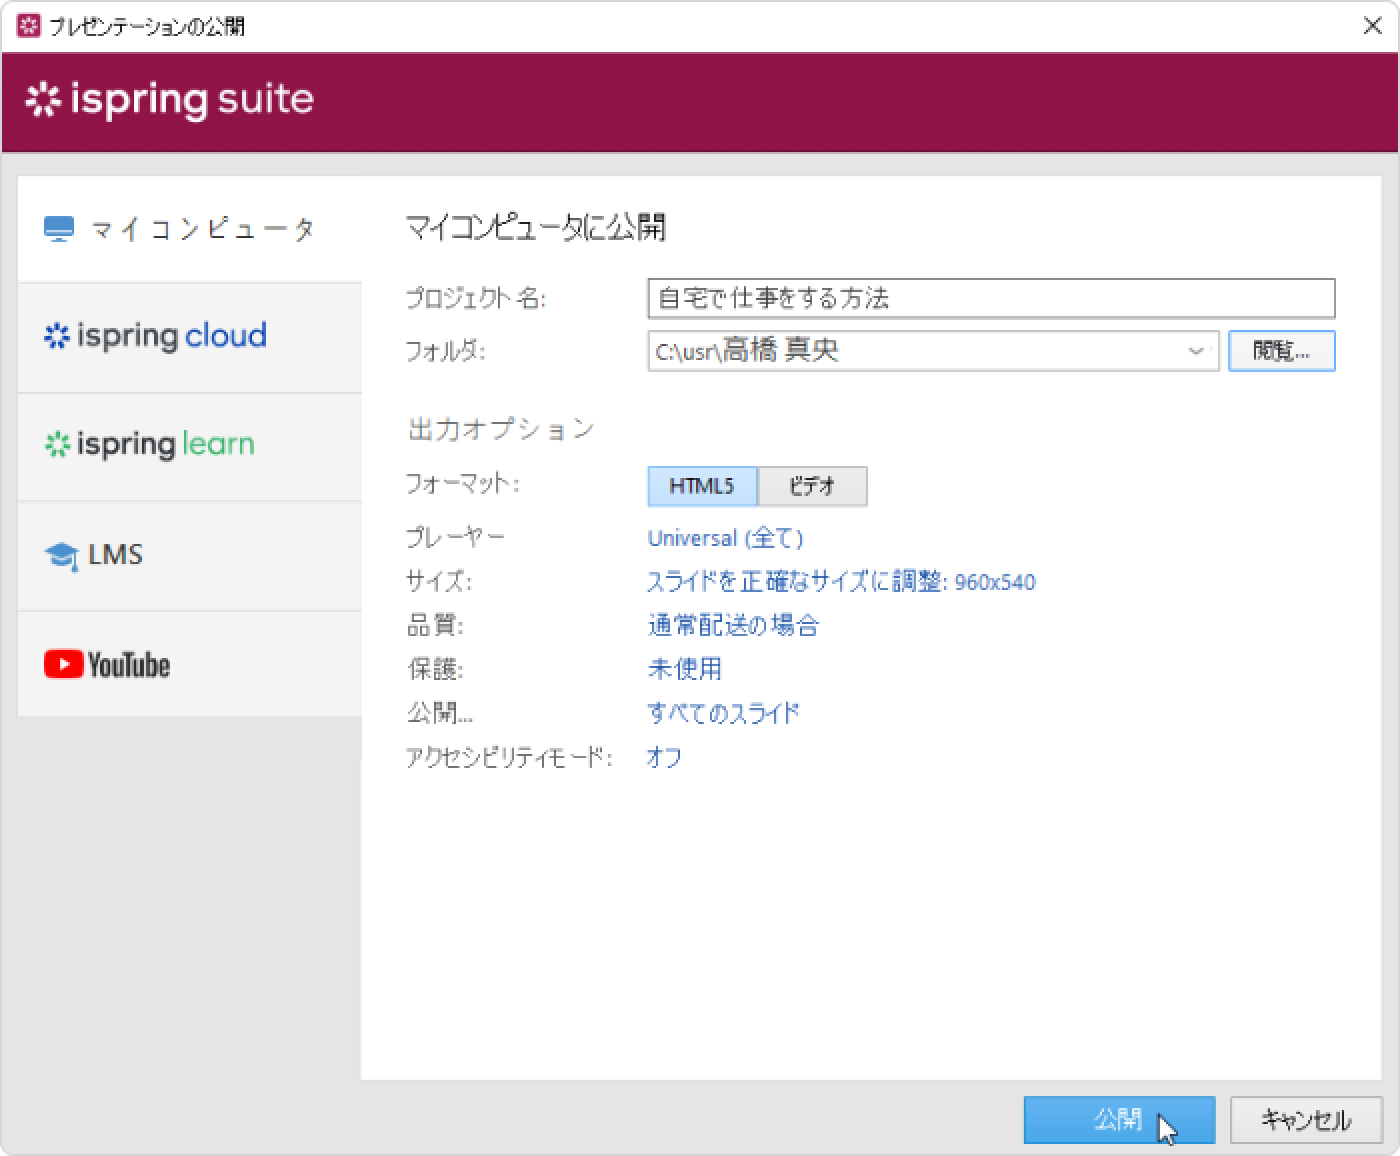Select the YouTube publishing tab
The image size is (1400, 1156).
click(190, 664)
